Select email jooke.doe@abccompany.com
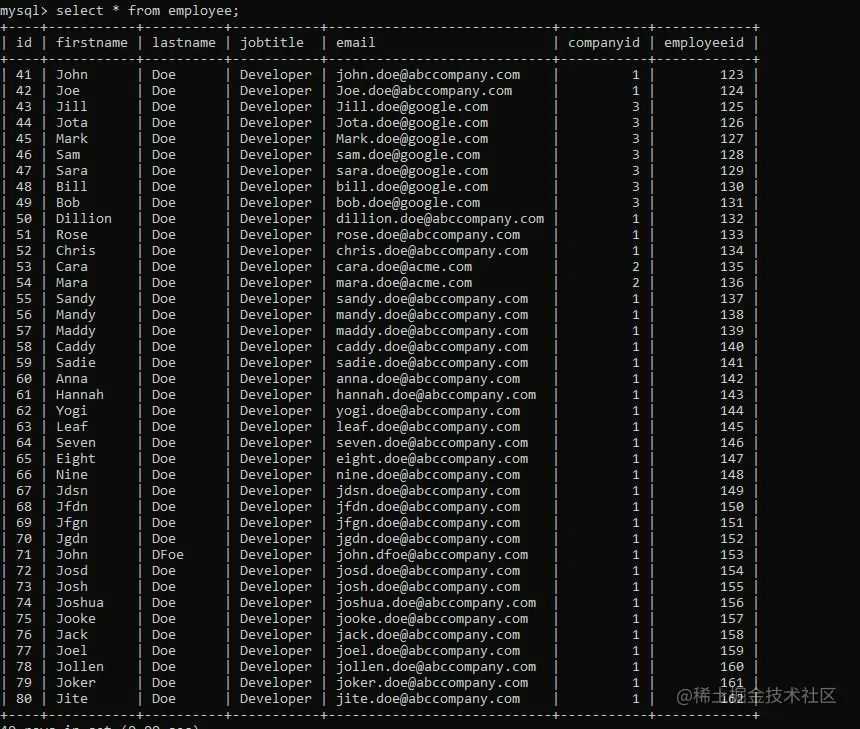This screenshot has height=729, width=860. click(432, 618)
